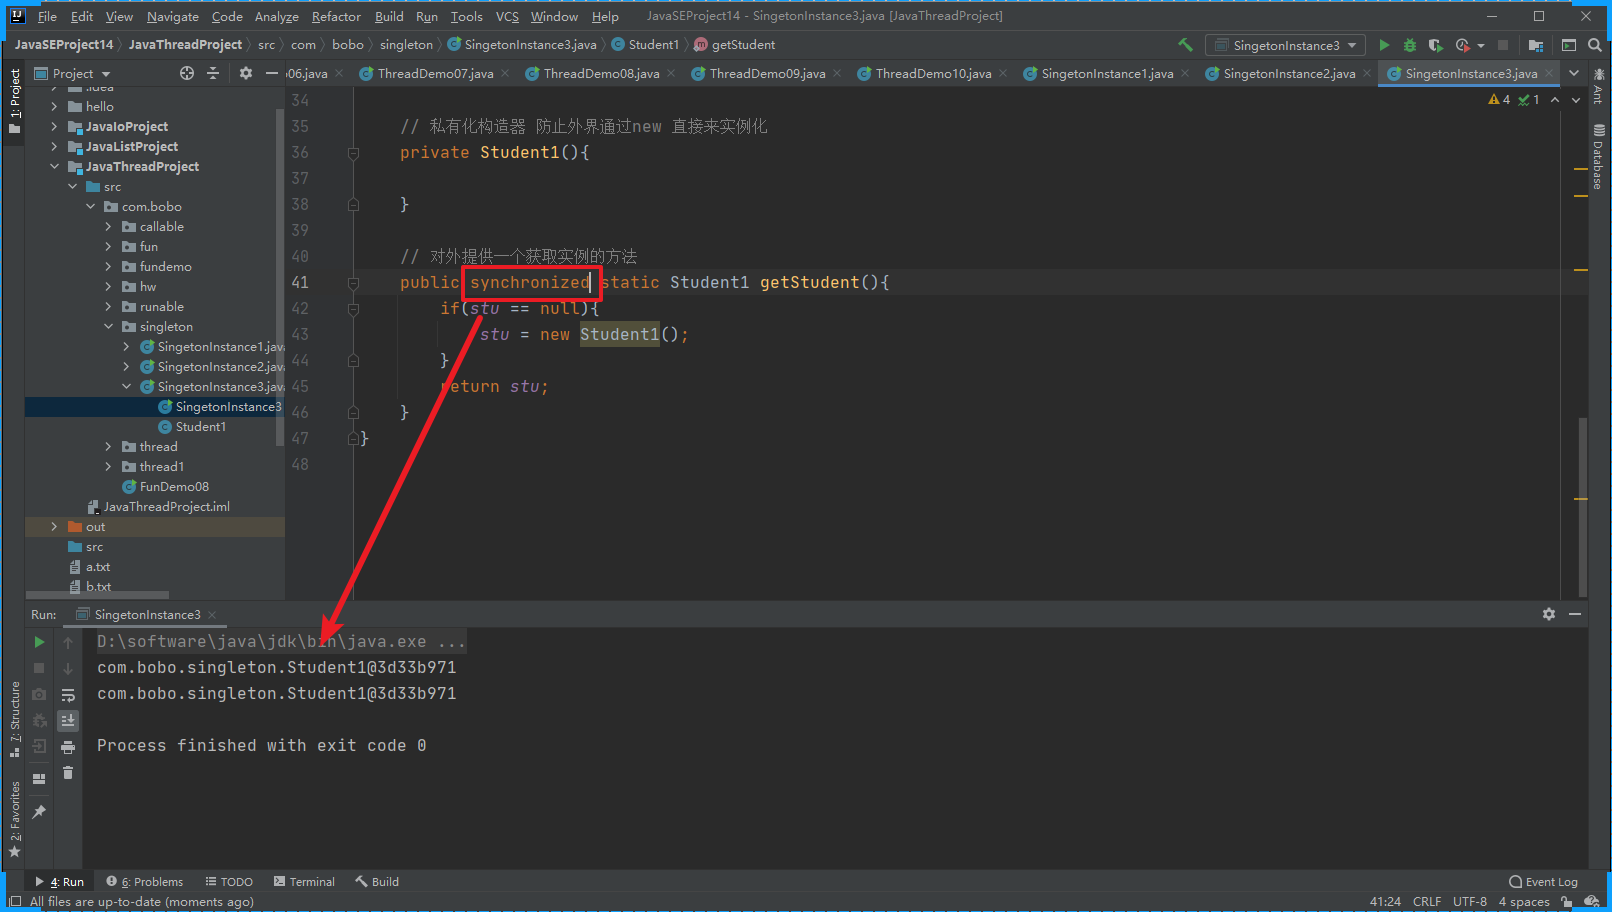Open the Terminal tool window
The height and width of the screenshot is (912, 1612).
pos(304,882)
